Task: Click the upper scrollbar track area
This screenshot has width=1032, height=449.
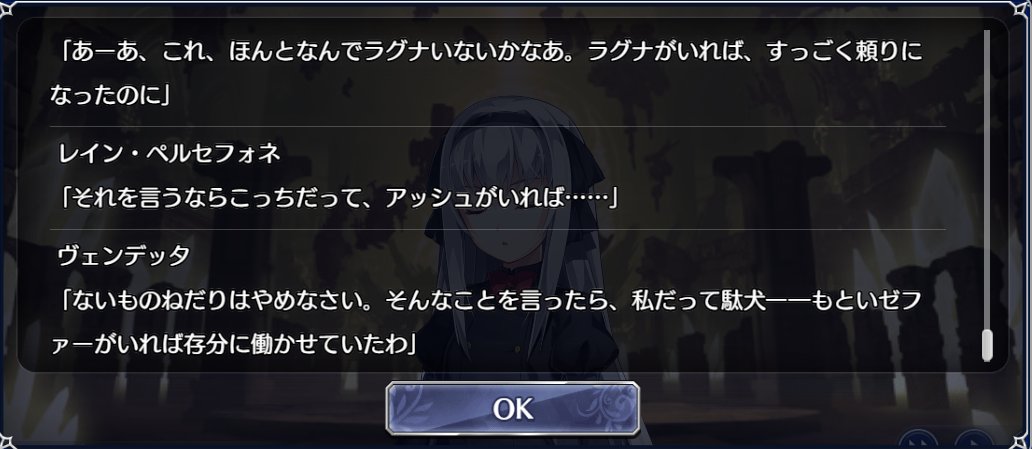Action: tap(987, 178)
